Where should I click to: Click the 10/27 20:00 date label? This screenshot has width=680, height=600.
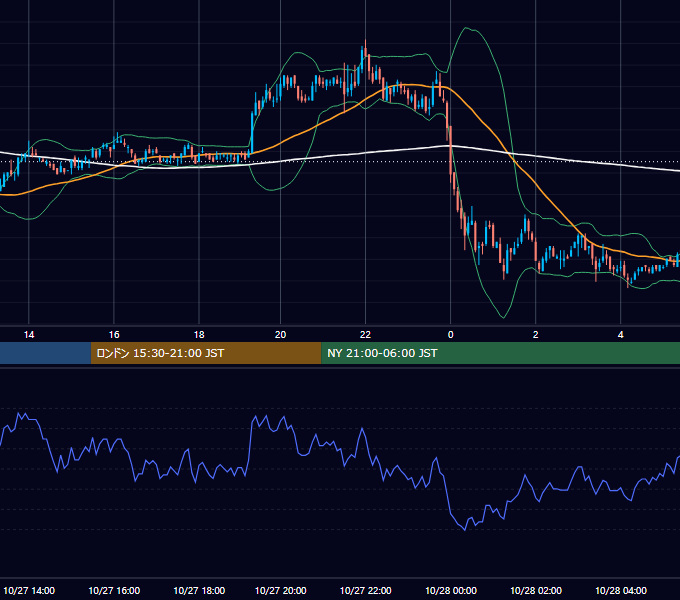[281, 590]
